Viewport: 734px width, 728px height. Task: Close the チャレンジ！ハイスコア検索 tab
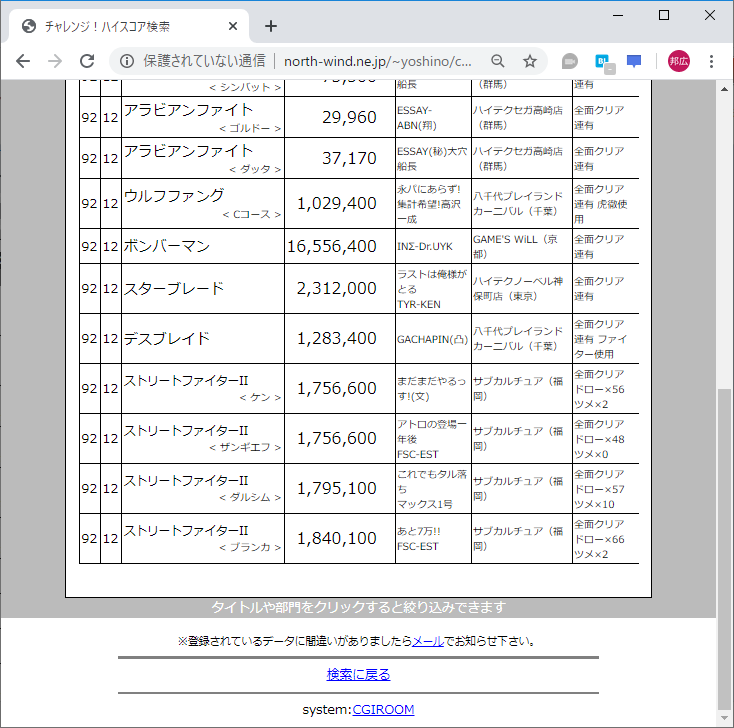[233, 26]
